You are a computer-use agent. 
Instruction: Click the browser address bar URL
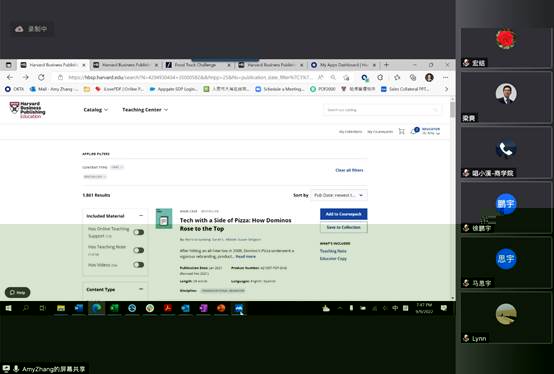[x=190, y=77]
